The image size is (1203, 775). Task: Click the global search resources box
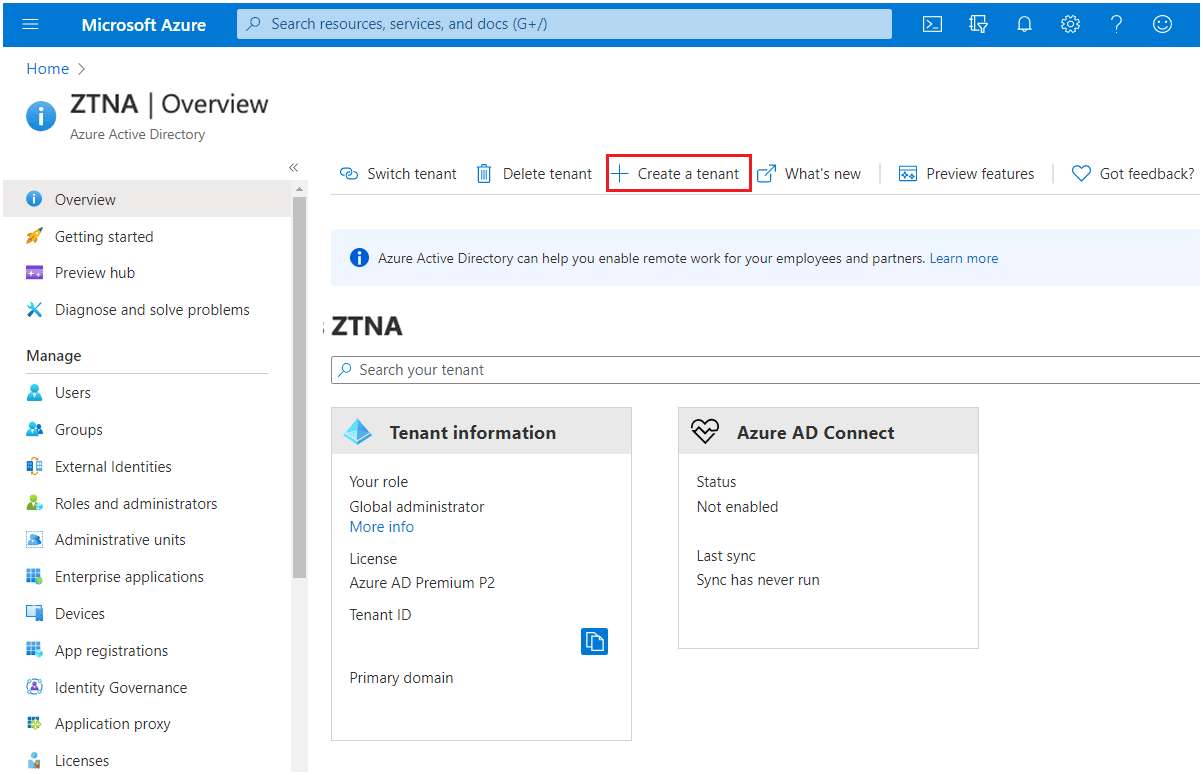(564, 24)
